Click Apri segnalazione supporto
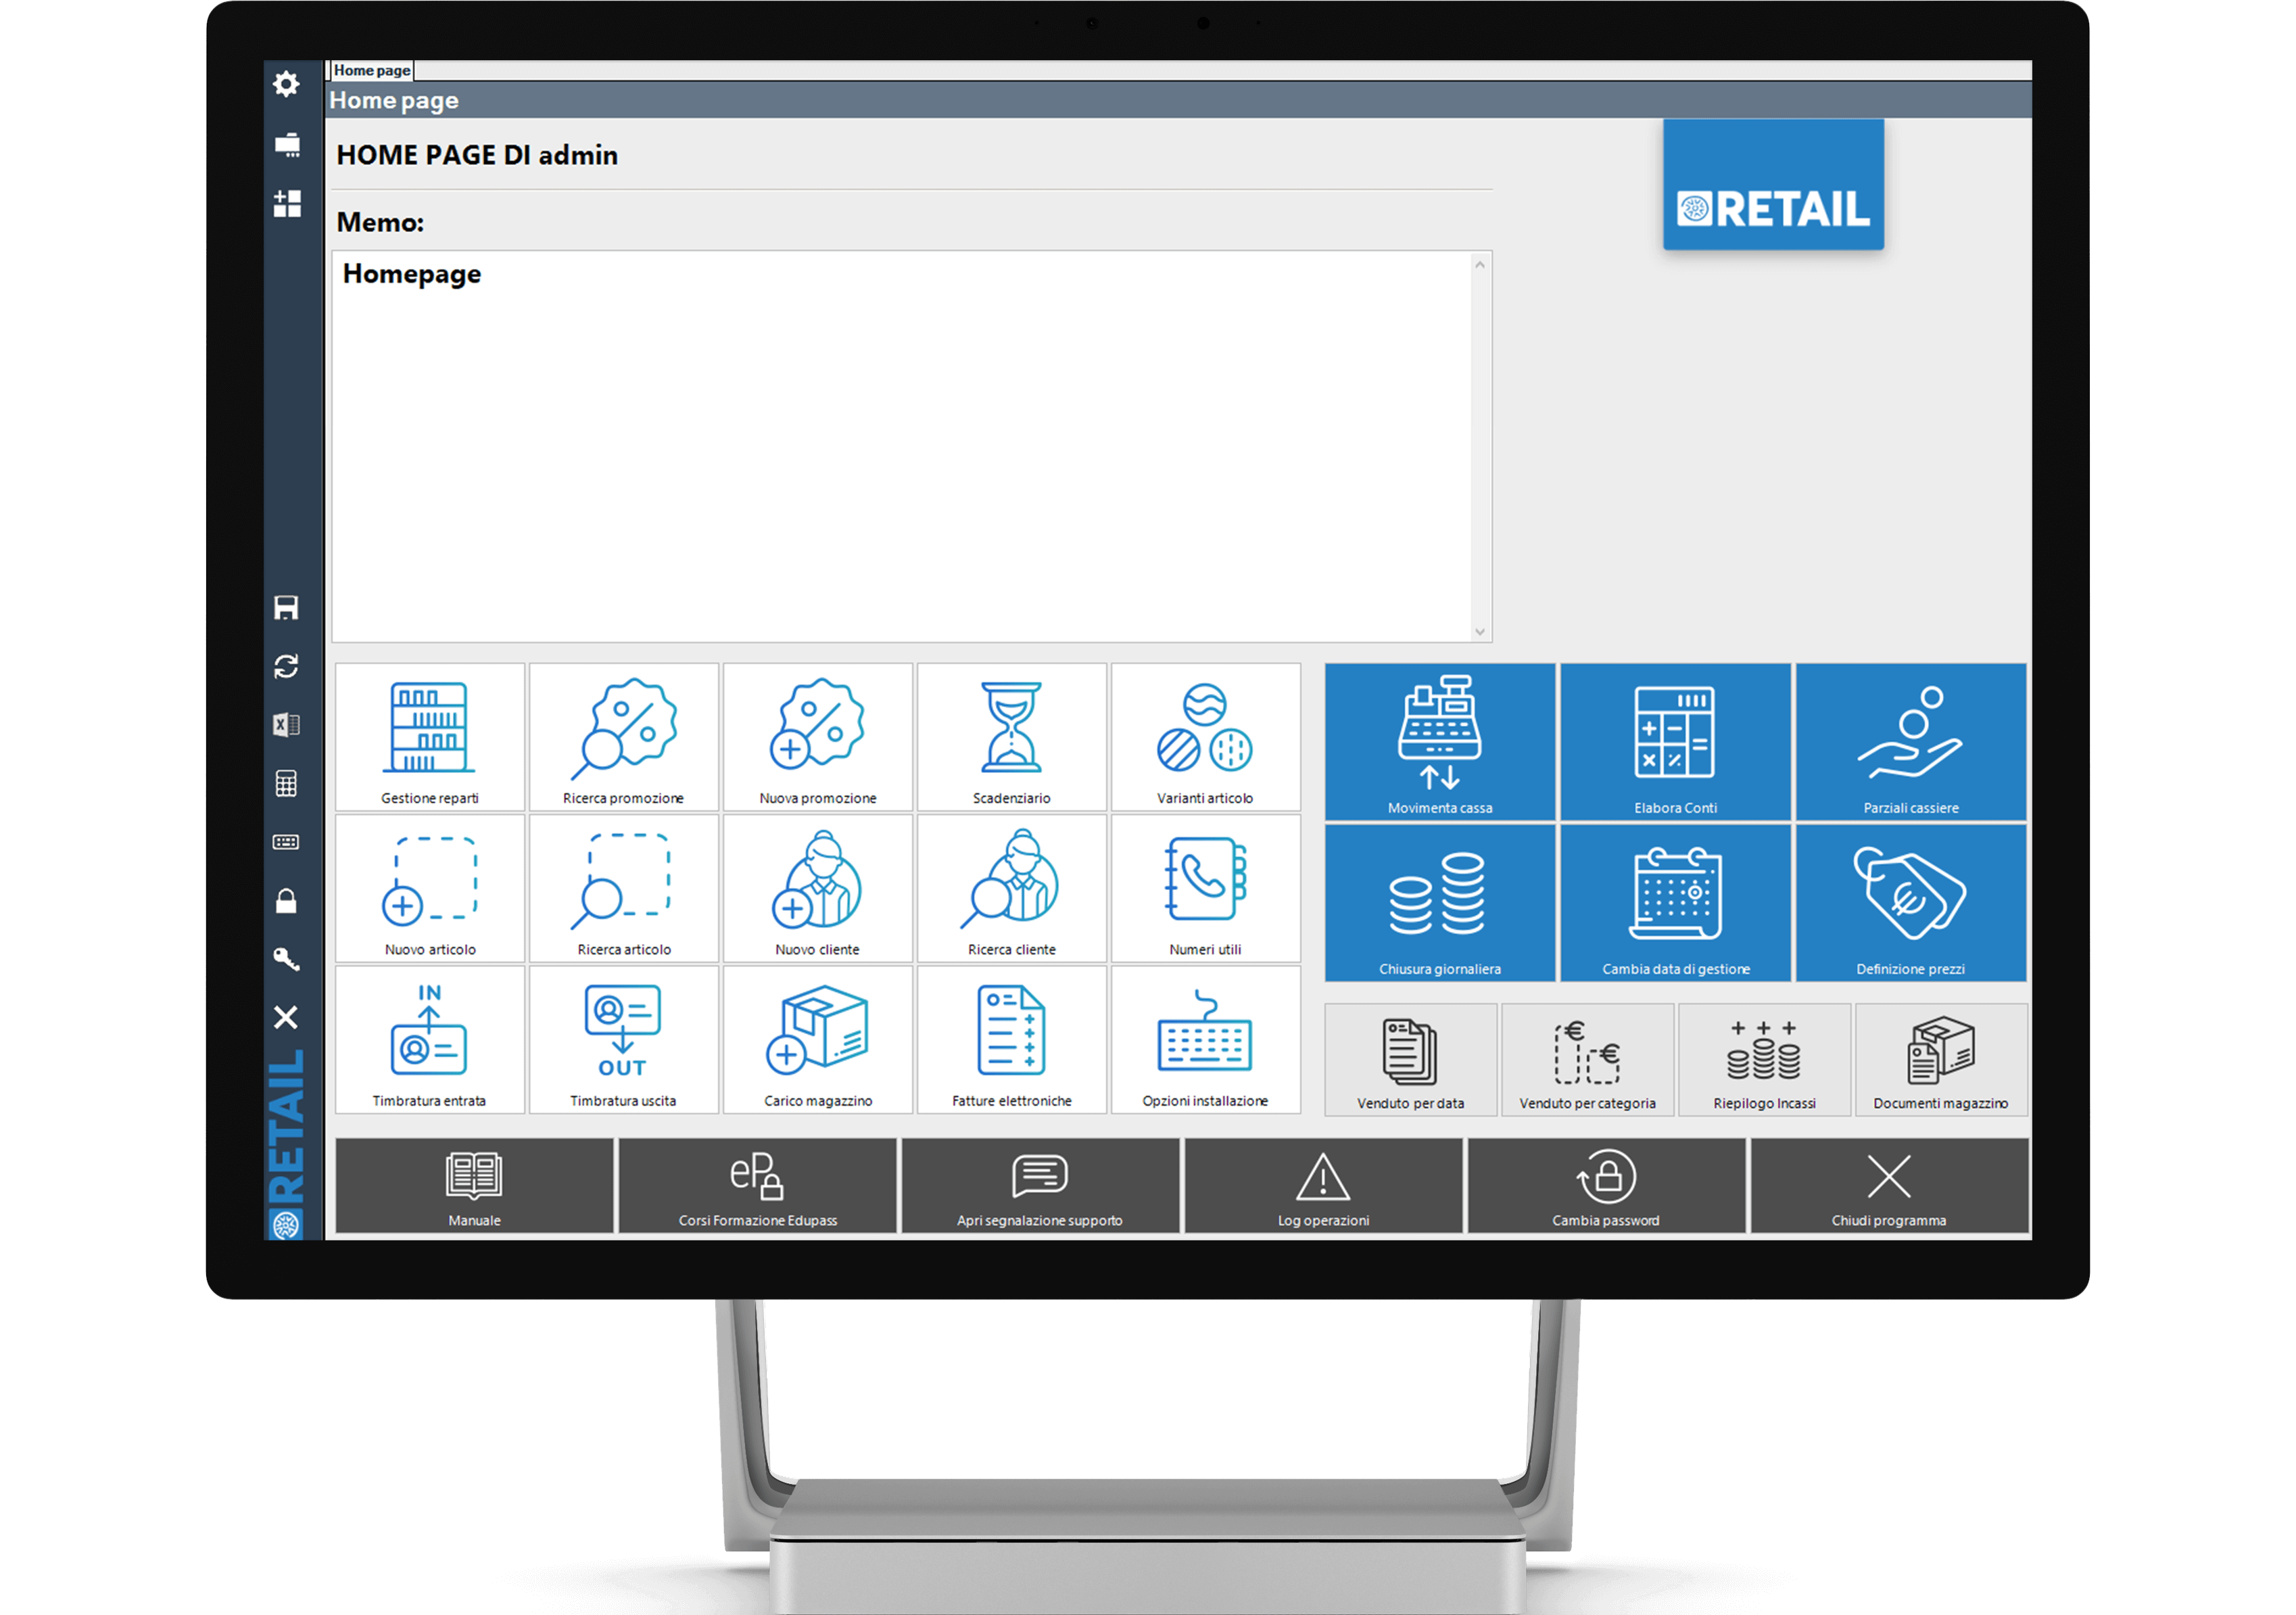The width and height of the screenshot is (2296, 1615). tap(1040, 1186)
